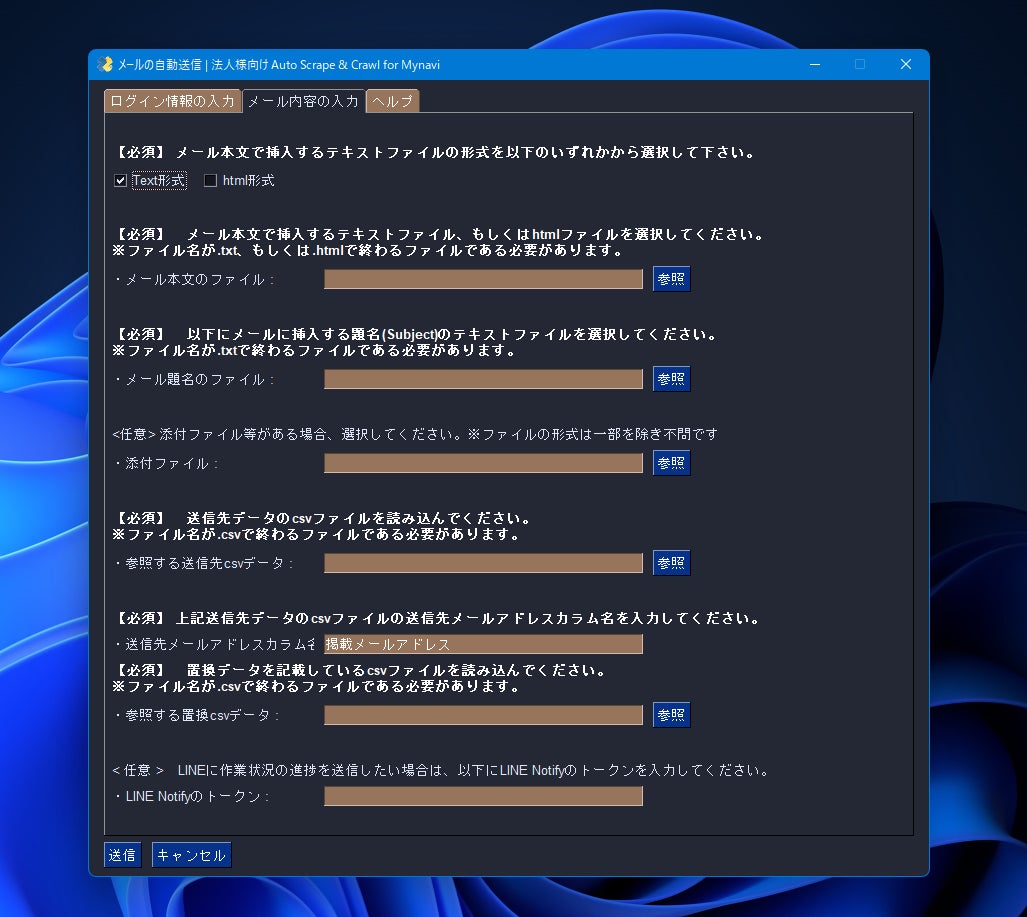
Task: Click the 参照する送信先csvデータ field
Action: (483, 563)
